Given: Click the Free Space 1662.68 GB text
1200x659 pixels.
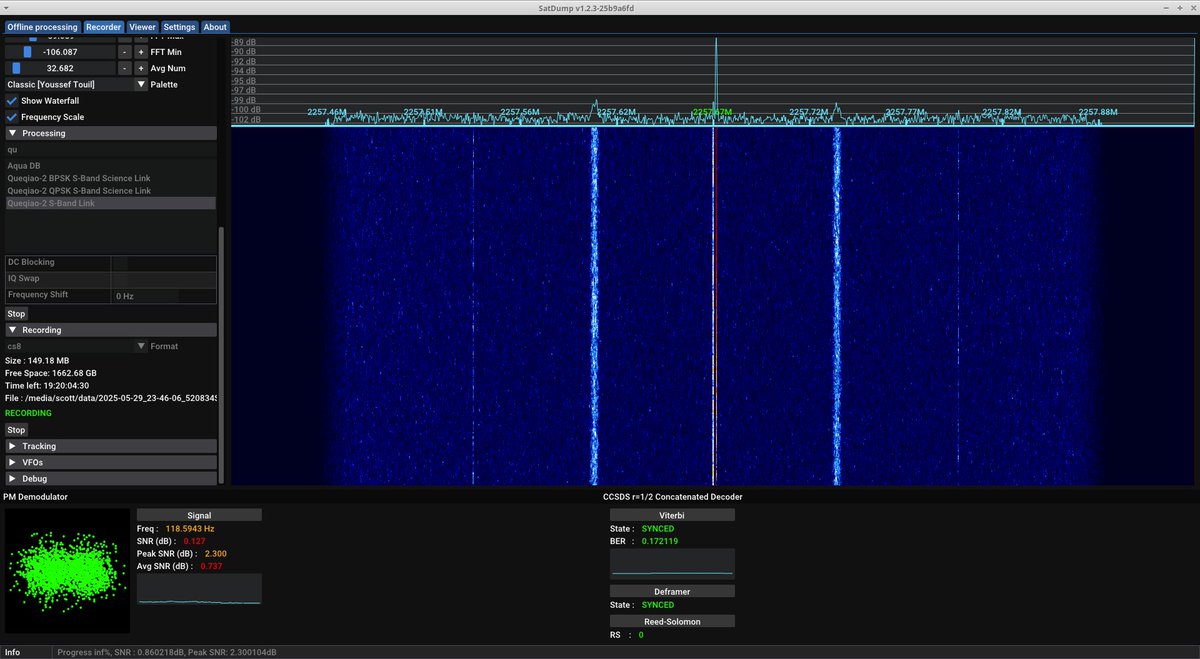Looking at the screenshot, I should pyautogui.click(x=51, y=373).
